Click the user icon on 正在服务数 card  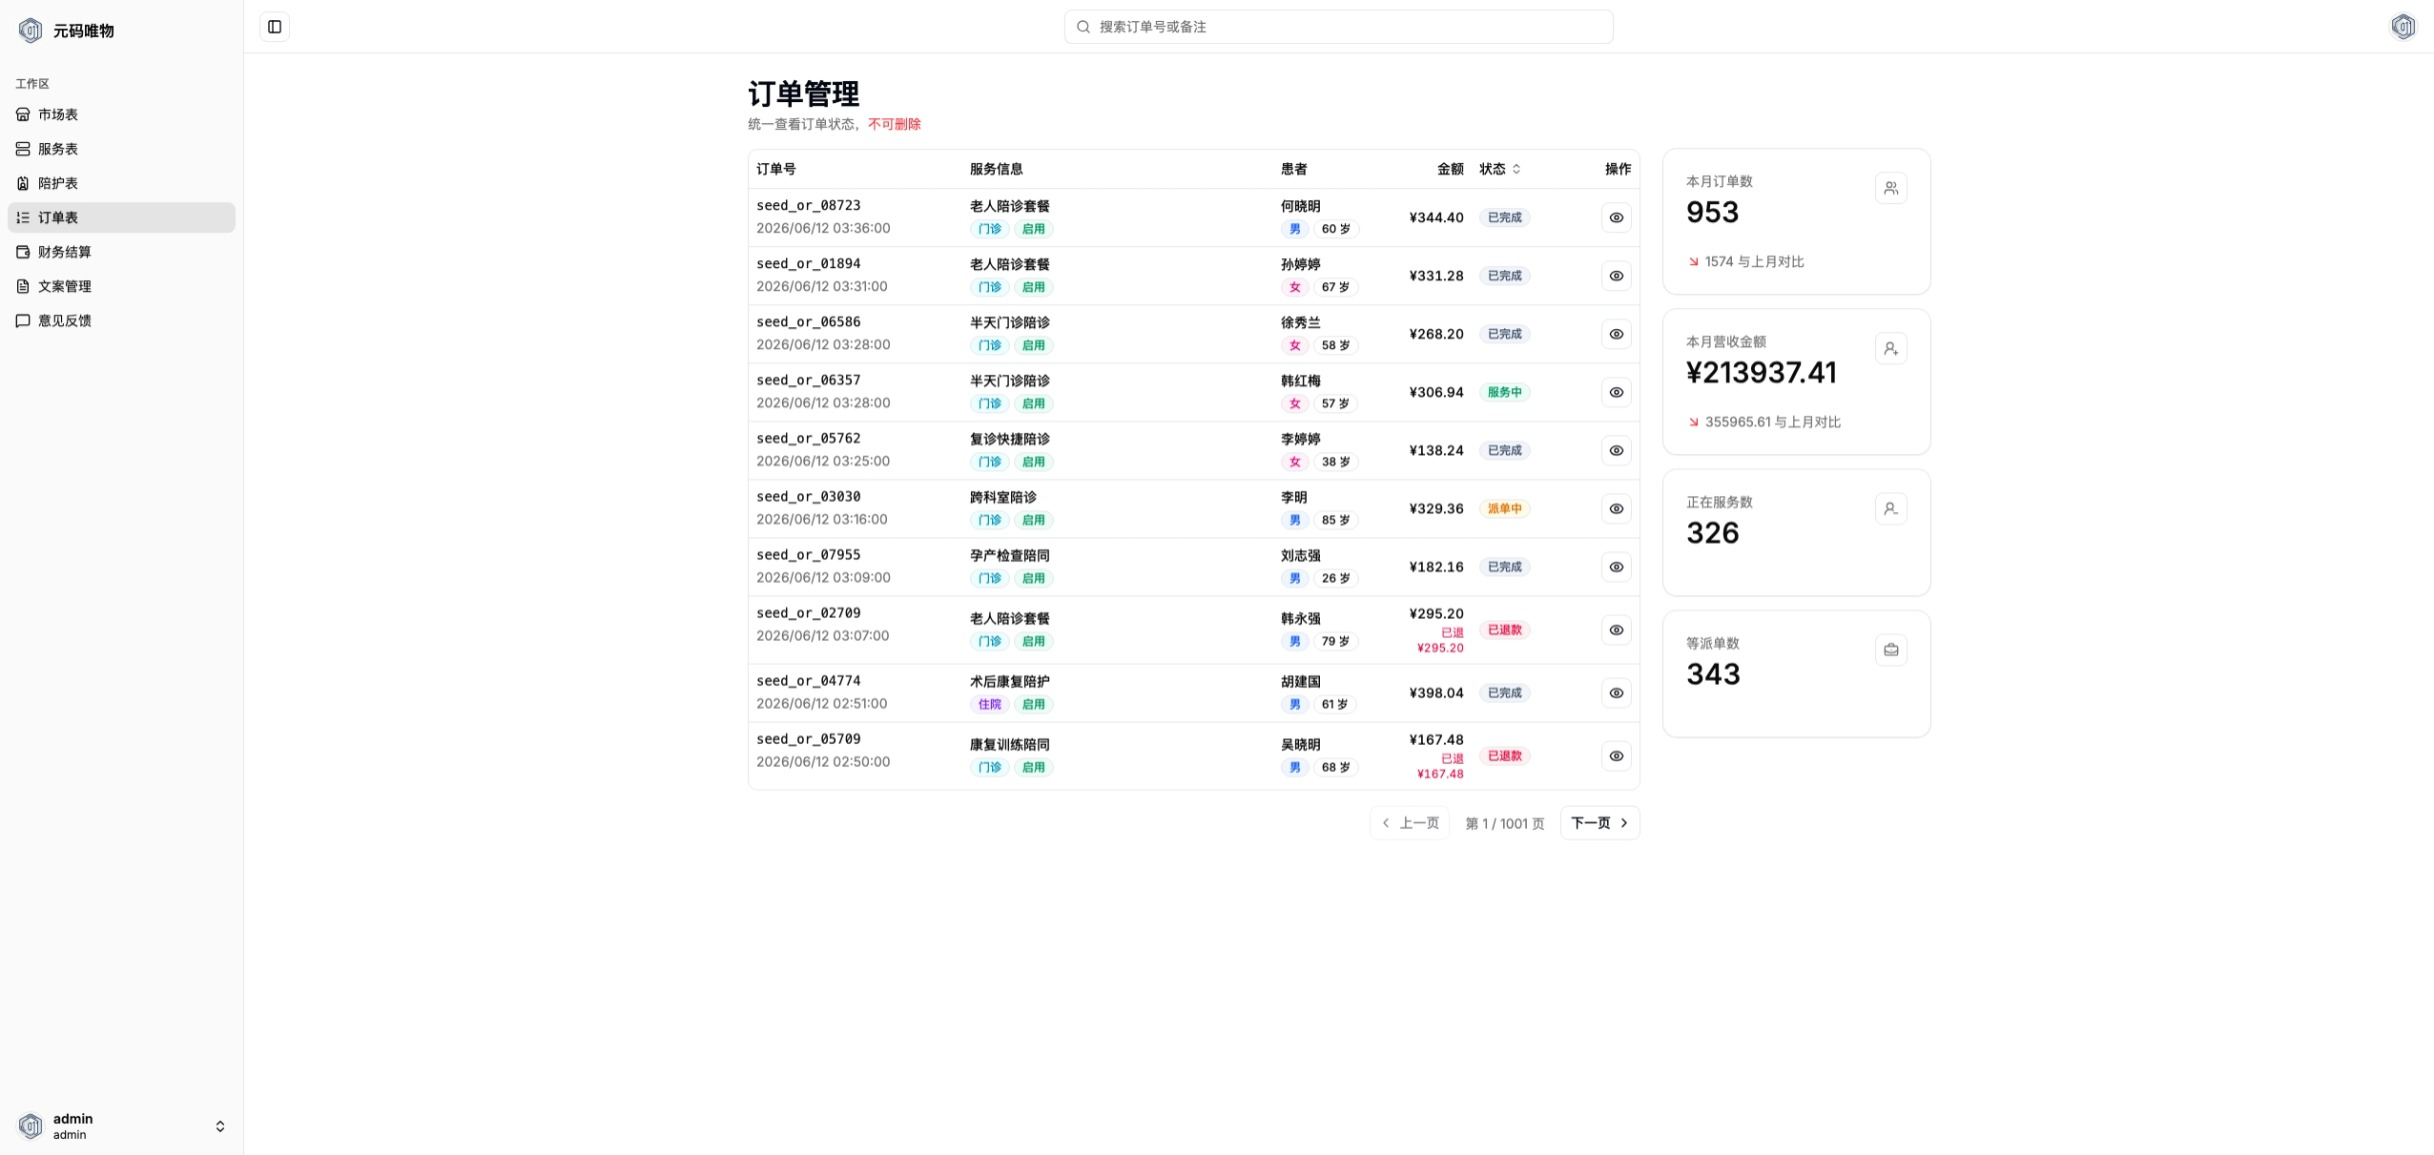click(1890, 509)
